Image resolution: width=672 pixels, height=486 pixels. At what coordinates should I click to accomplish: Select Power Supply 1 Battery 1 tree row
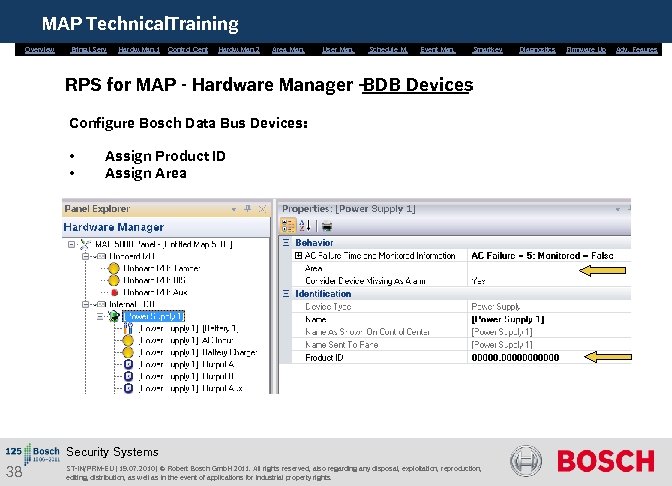[x=188, y=329]
